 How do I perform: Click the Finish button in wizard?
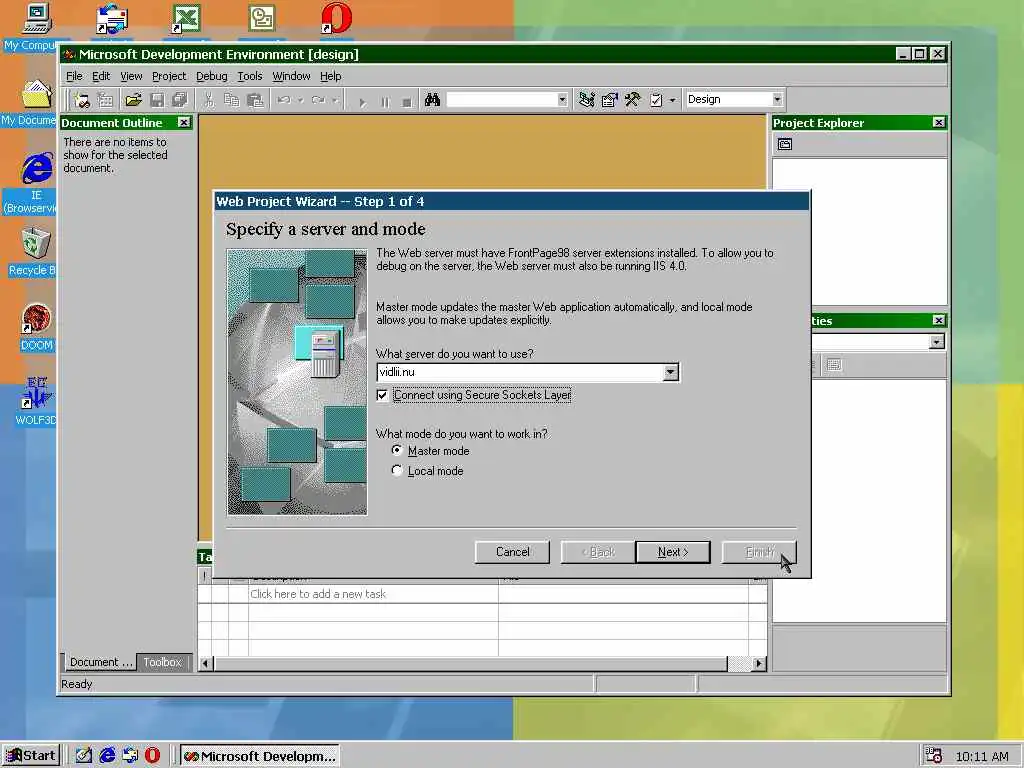pos(759,552)
